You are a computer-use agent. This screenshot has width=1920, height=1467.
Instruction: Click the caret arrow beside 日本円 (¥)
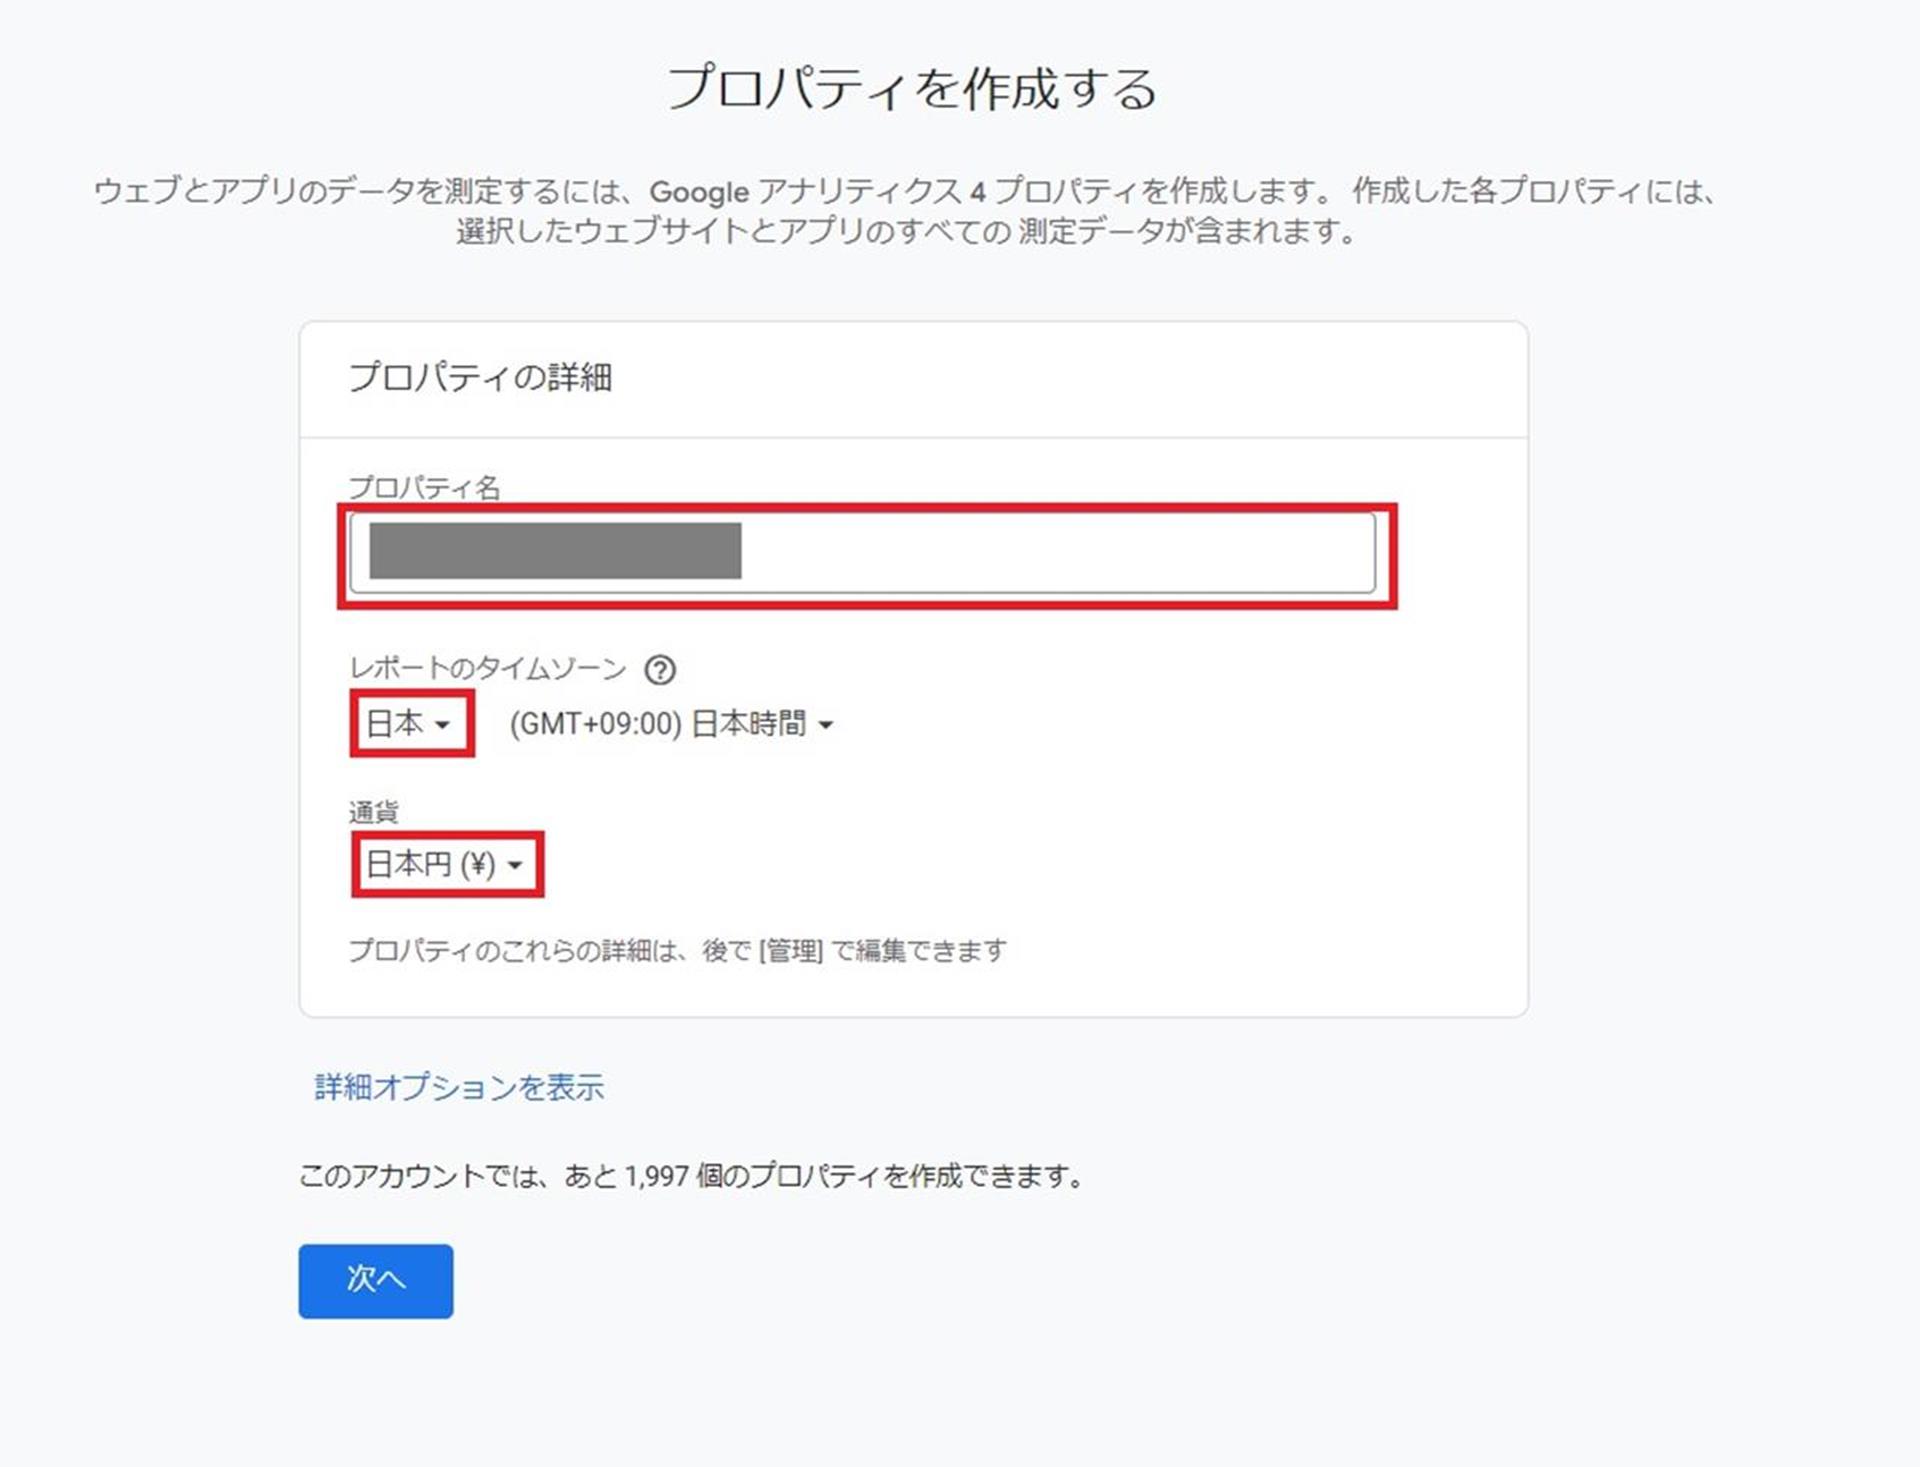[x=515, y=865]
